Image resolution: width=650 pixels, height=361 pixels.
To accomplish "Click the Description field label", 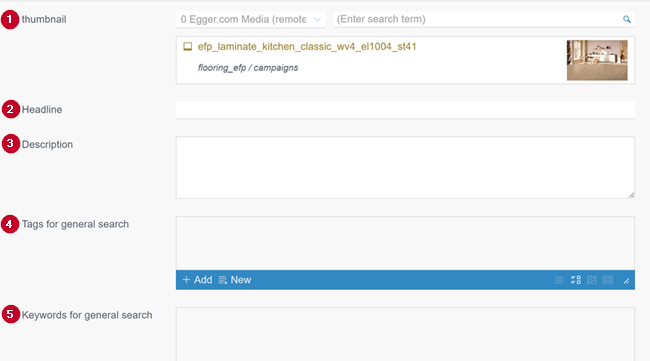I will (x=47, y=144).
